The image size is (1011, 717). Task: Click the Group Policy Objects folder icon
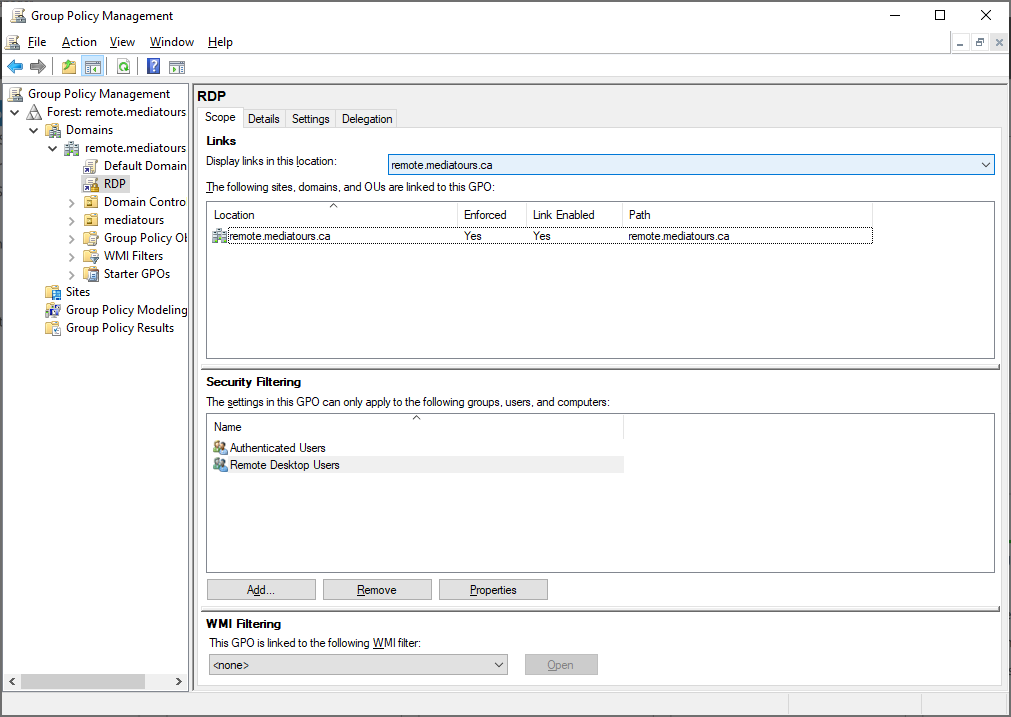91,238
